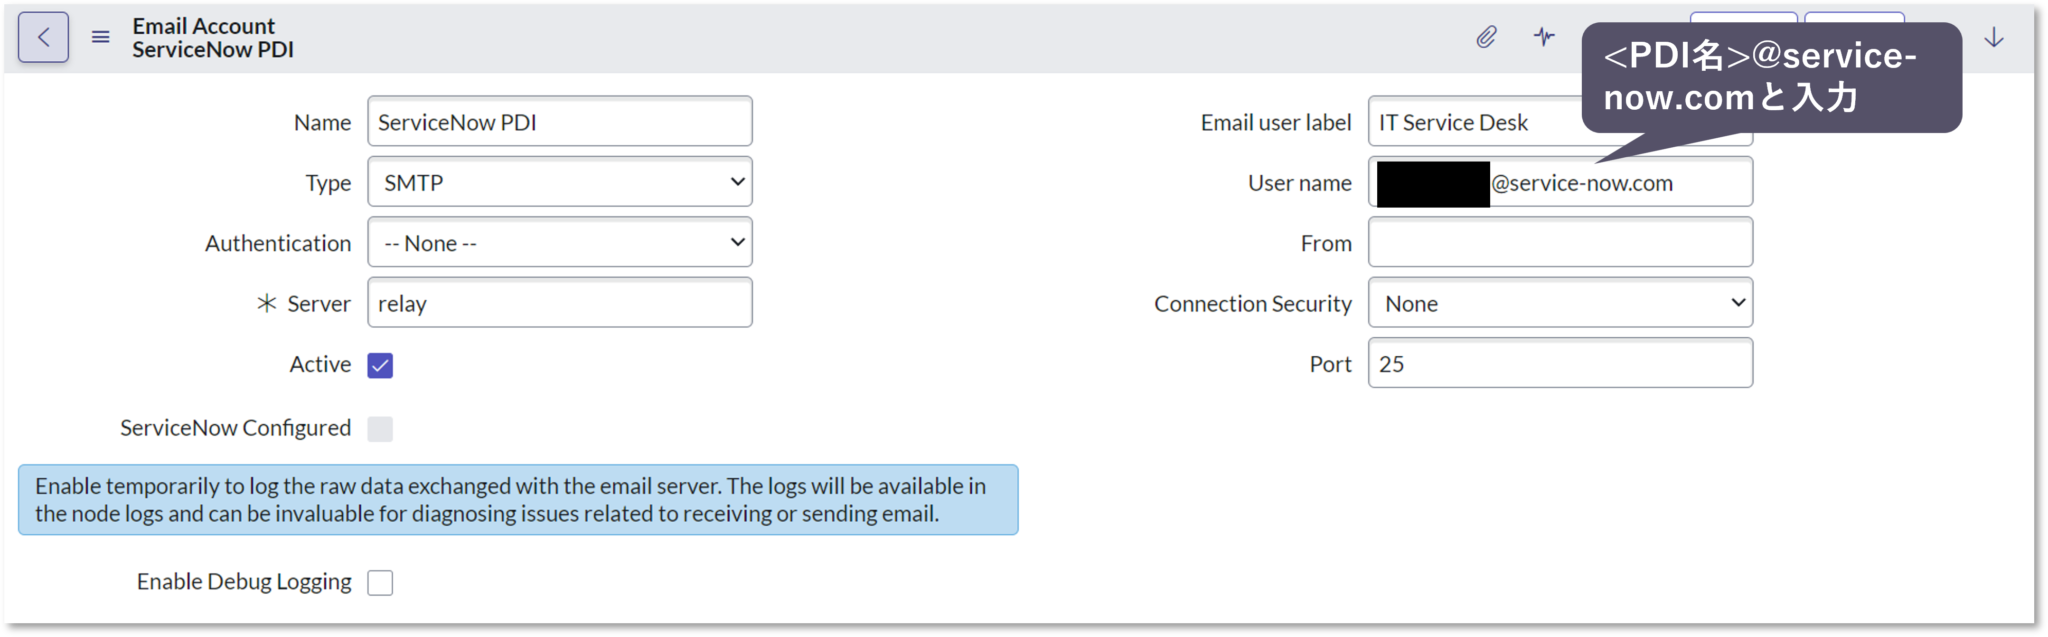Viewport: 2048px width, 637px height.
Task: Click the Name field containing ServiceNow PDI
Action: [559, 121]
